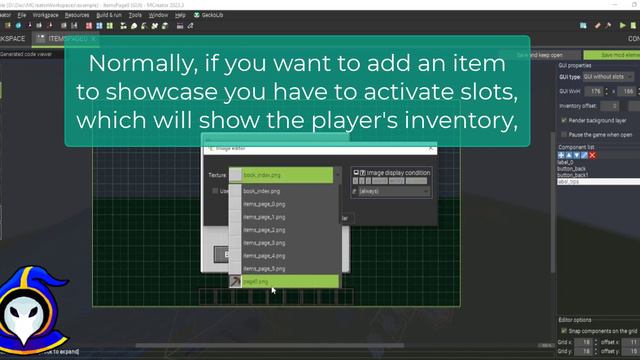Select items_page_0.png from texture list
This screenshot has width=640, height=360.
point(284,204)
